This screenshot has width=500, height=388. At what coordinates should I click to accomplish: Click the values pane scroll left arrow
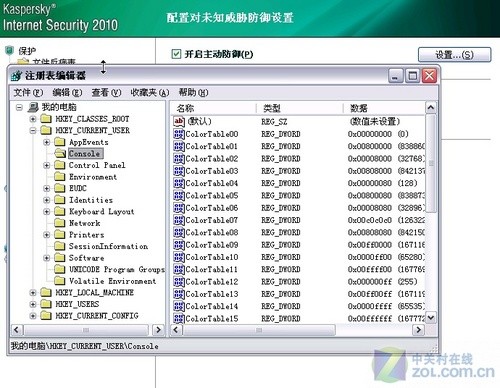[176, 330]
